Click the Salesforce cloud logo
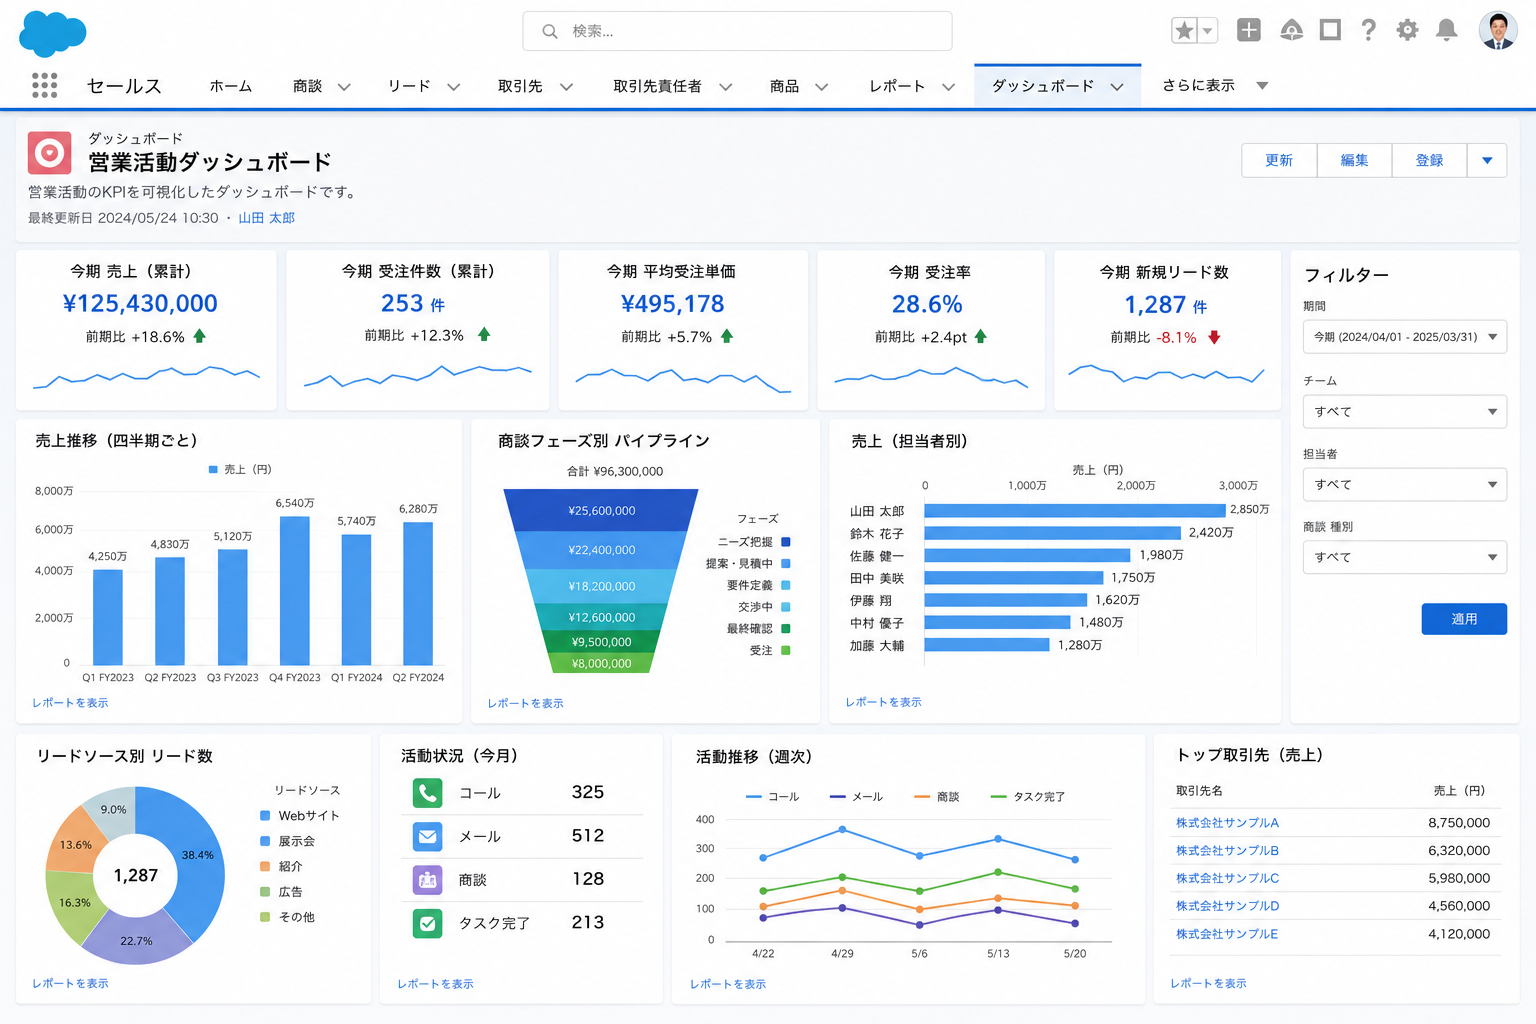 tap(52, 33)
